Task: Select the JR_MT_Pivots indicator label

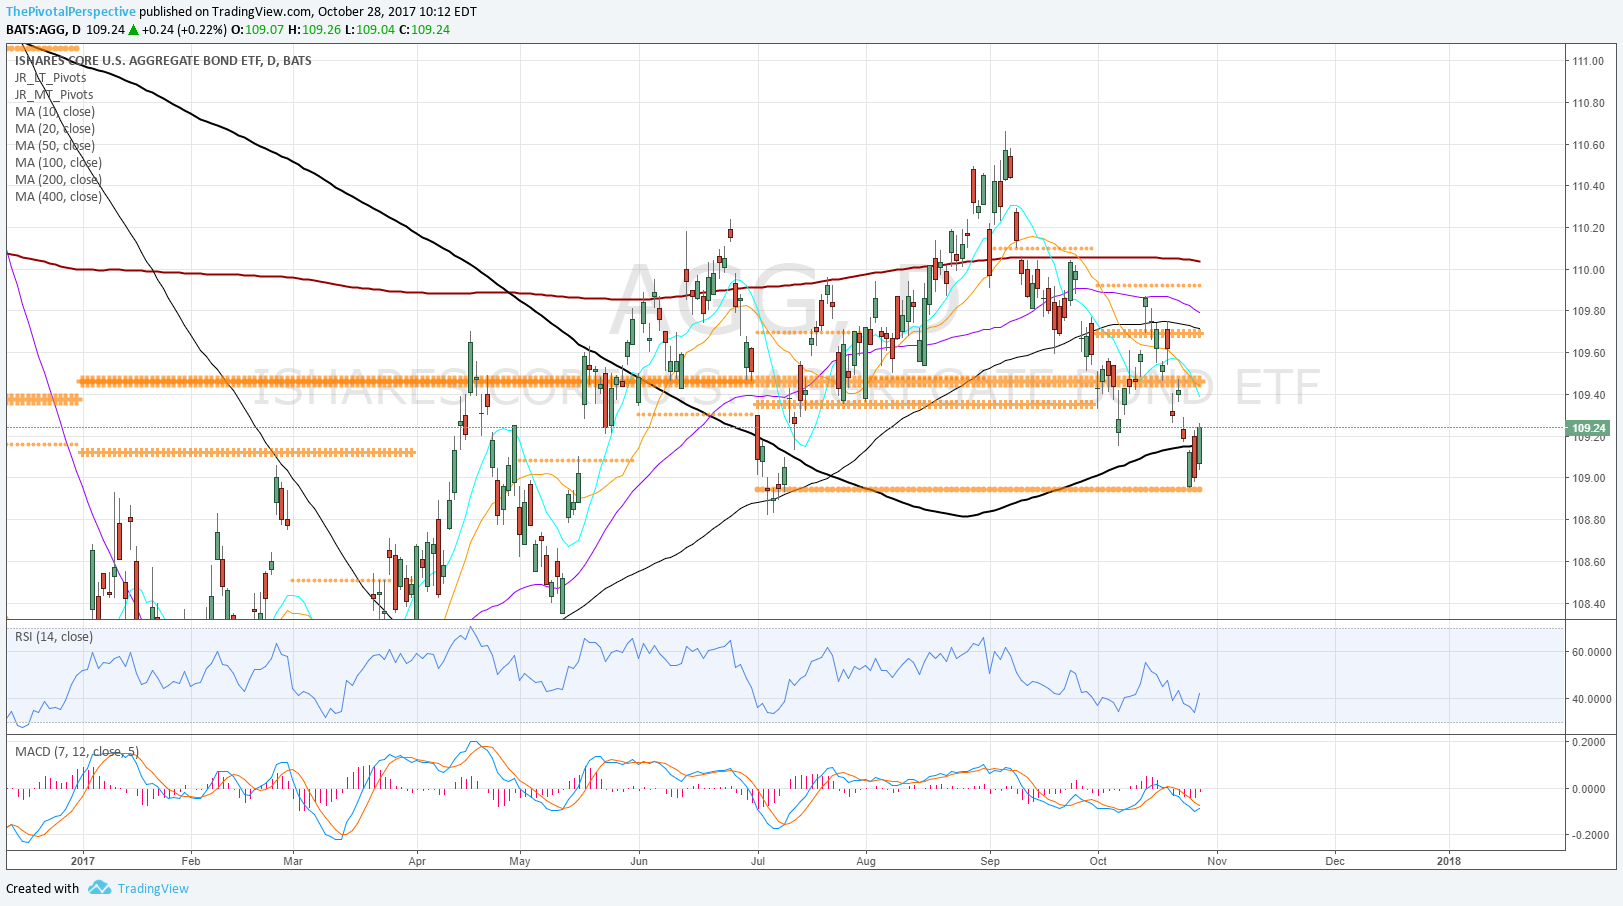Action: pyautogui.click(x=54, y=94)
